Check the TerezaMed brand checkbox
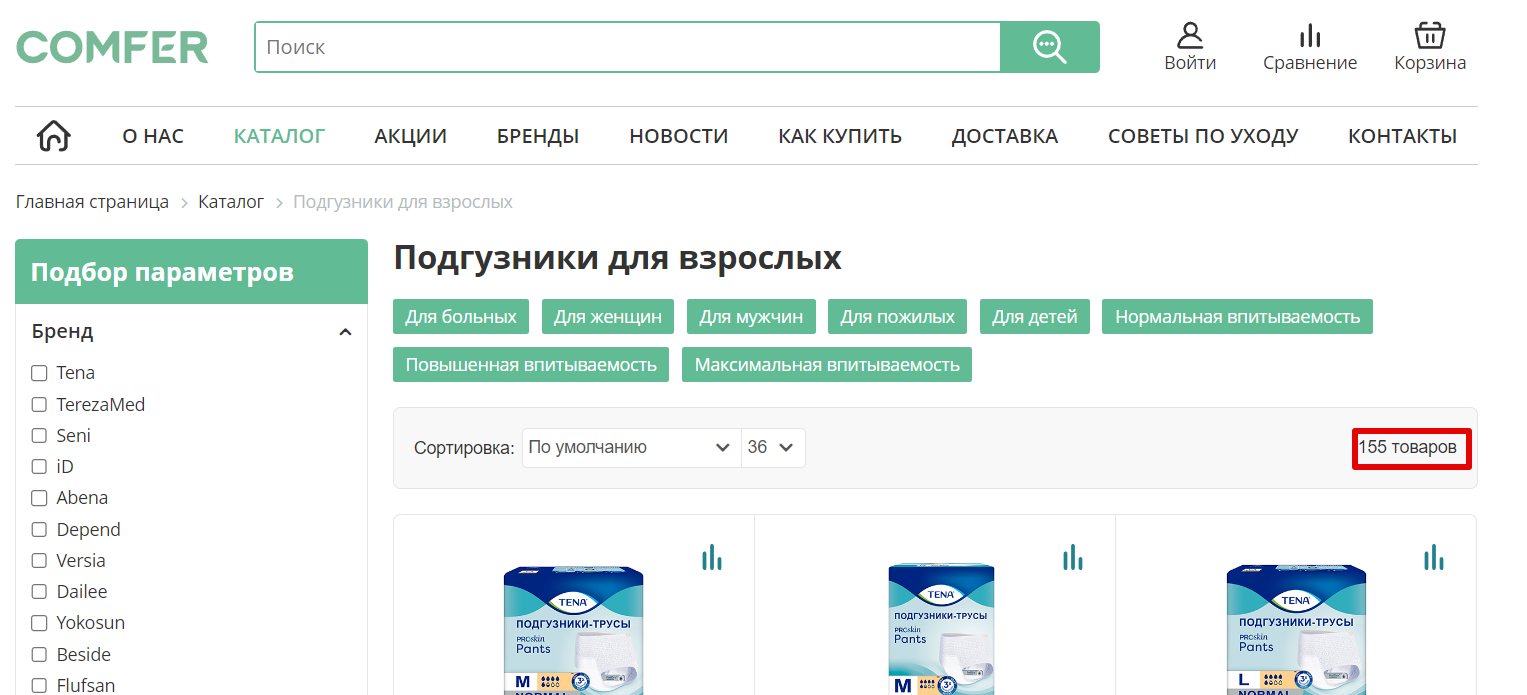 point(39,405)
